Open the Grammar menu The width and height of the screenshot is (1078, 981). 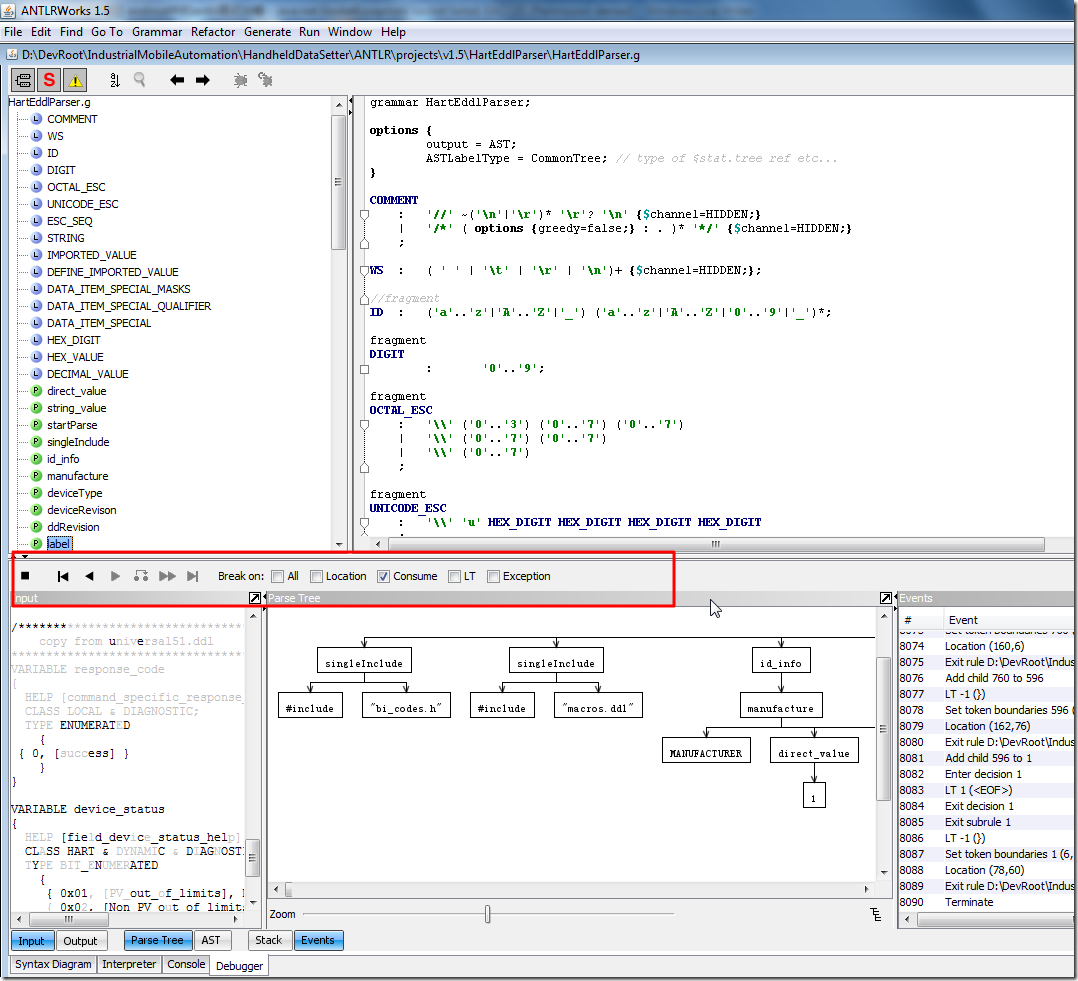point(157,32)
